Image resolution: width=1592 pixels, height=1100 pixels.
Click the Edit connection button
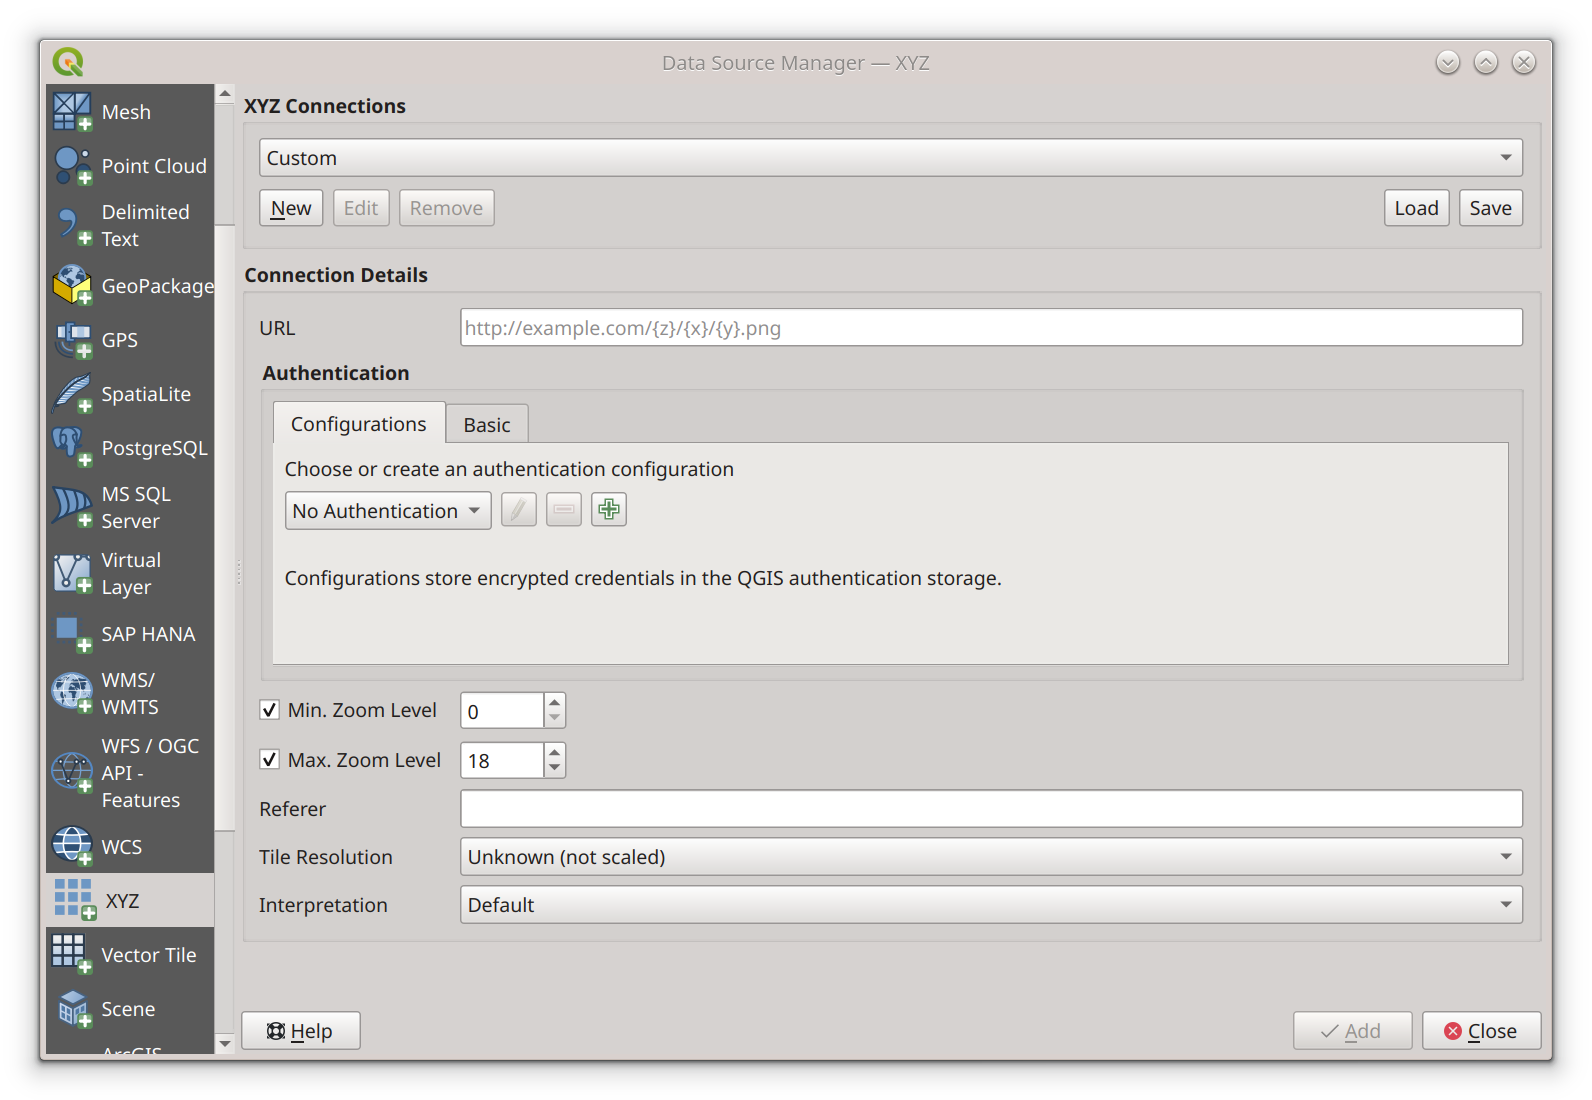click(x=361, y=208)
